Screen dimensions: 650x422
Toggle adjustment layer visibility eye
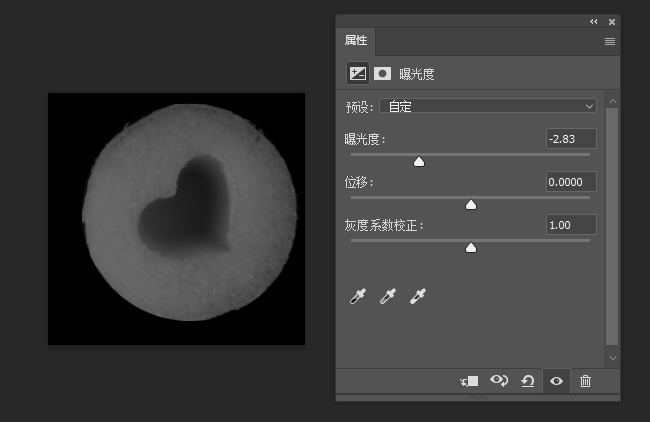[x=556, y=381]
